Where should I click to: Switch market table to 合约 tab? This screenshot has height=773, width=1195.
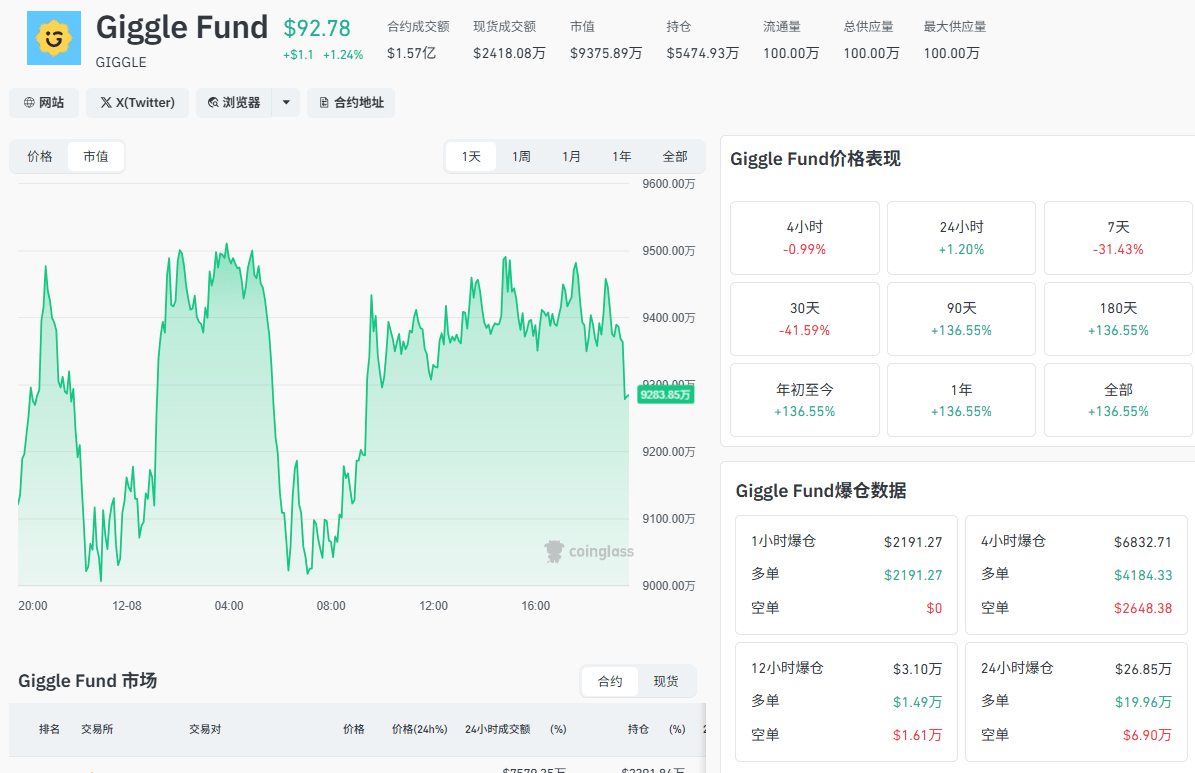(610, 682)
